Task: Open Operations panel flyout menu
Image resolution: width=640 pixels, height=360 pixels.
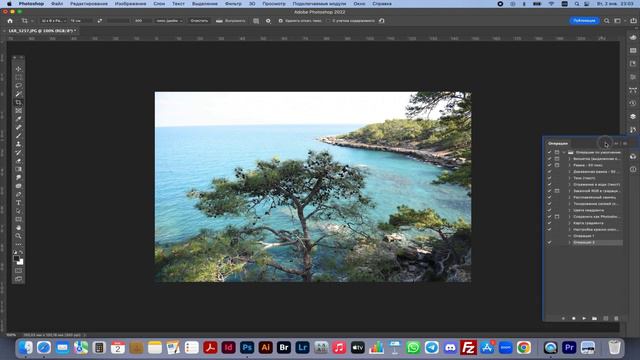Action: 624,144
